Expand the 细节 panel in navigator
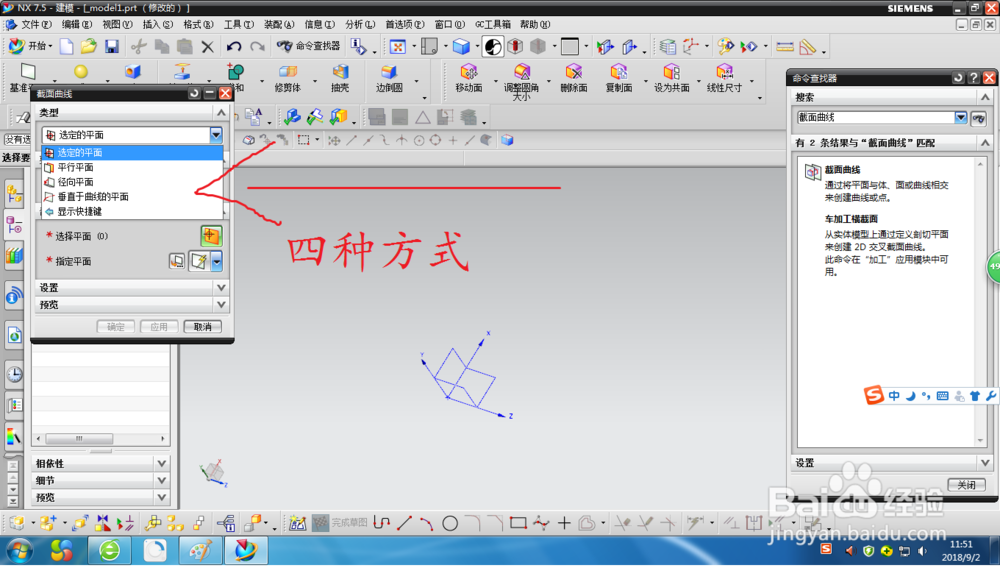The width and height of the screenshot is (1000, 568). point(100,481)
